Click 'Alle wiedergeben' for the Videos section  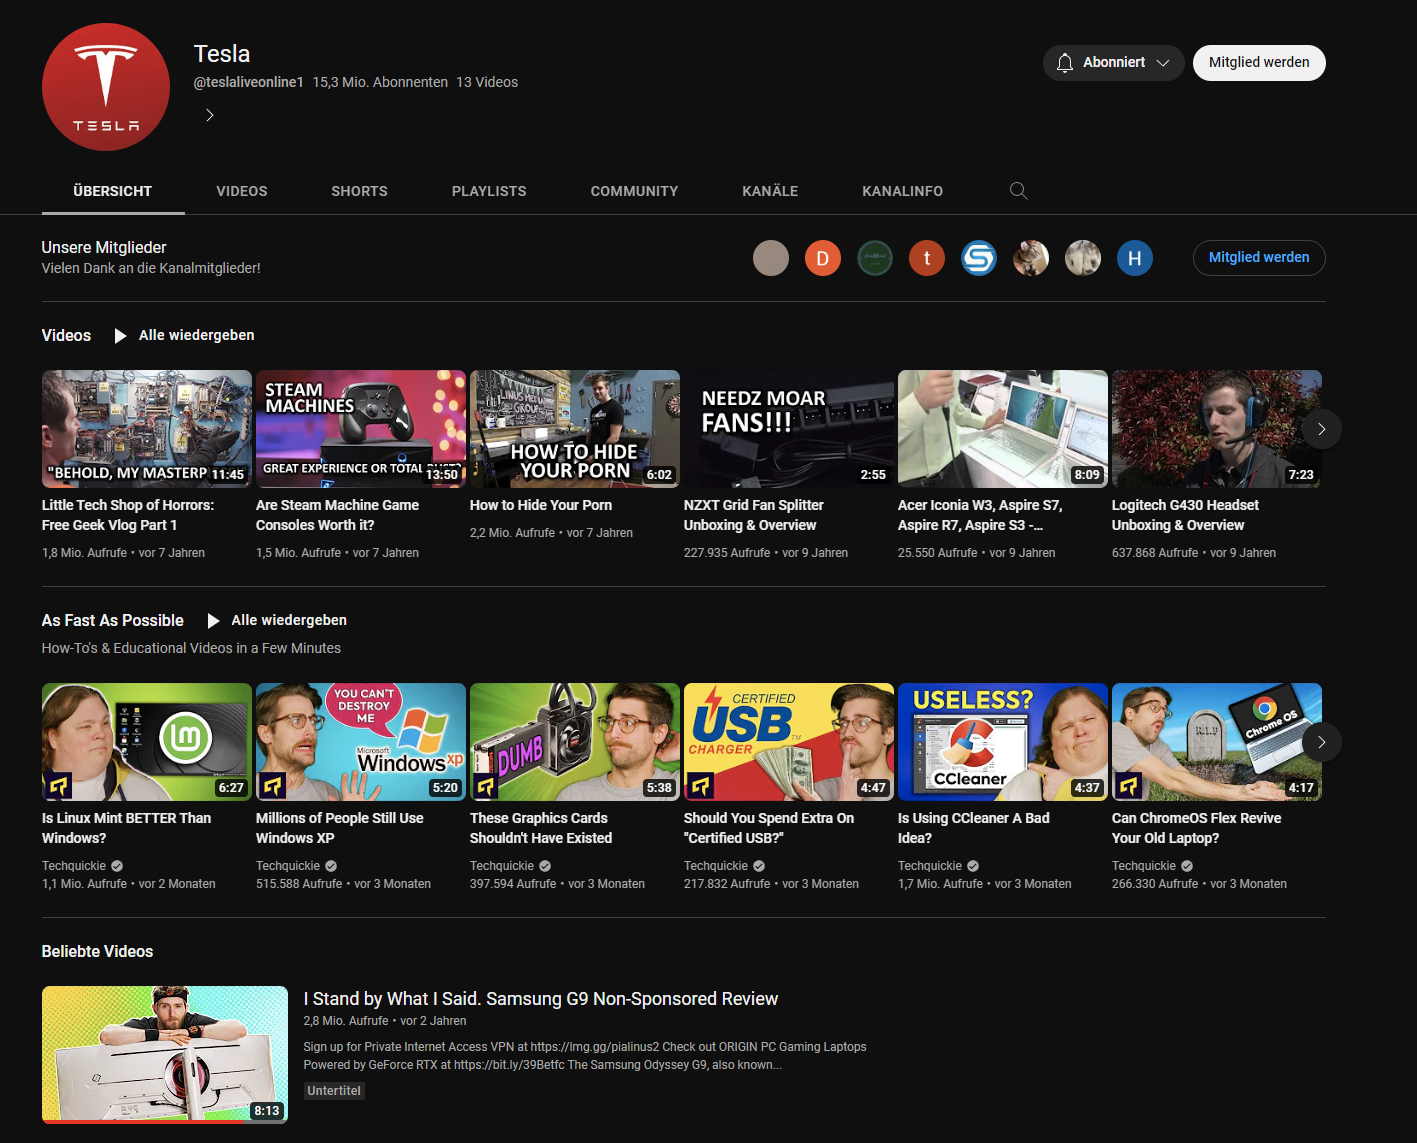tap(196, 336)
